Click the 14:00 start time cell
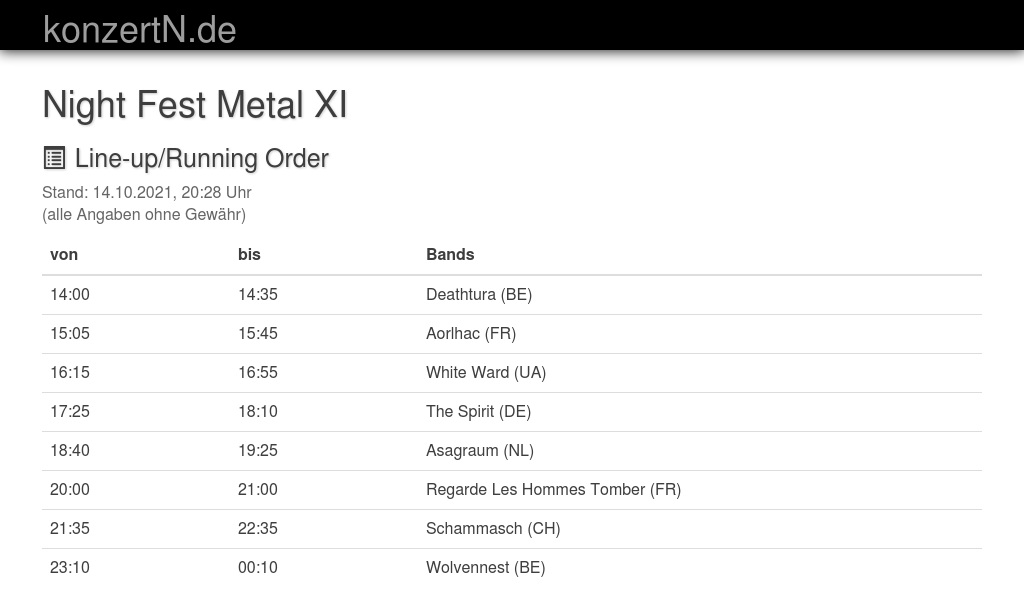The width and height of the screenshot is (1024, 607). coord(70,294)
